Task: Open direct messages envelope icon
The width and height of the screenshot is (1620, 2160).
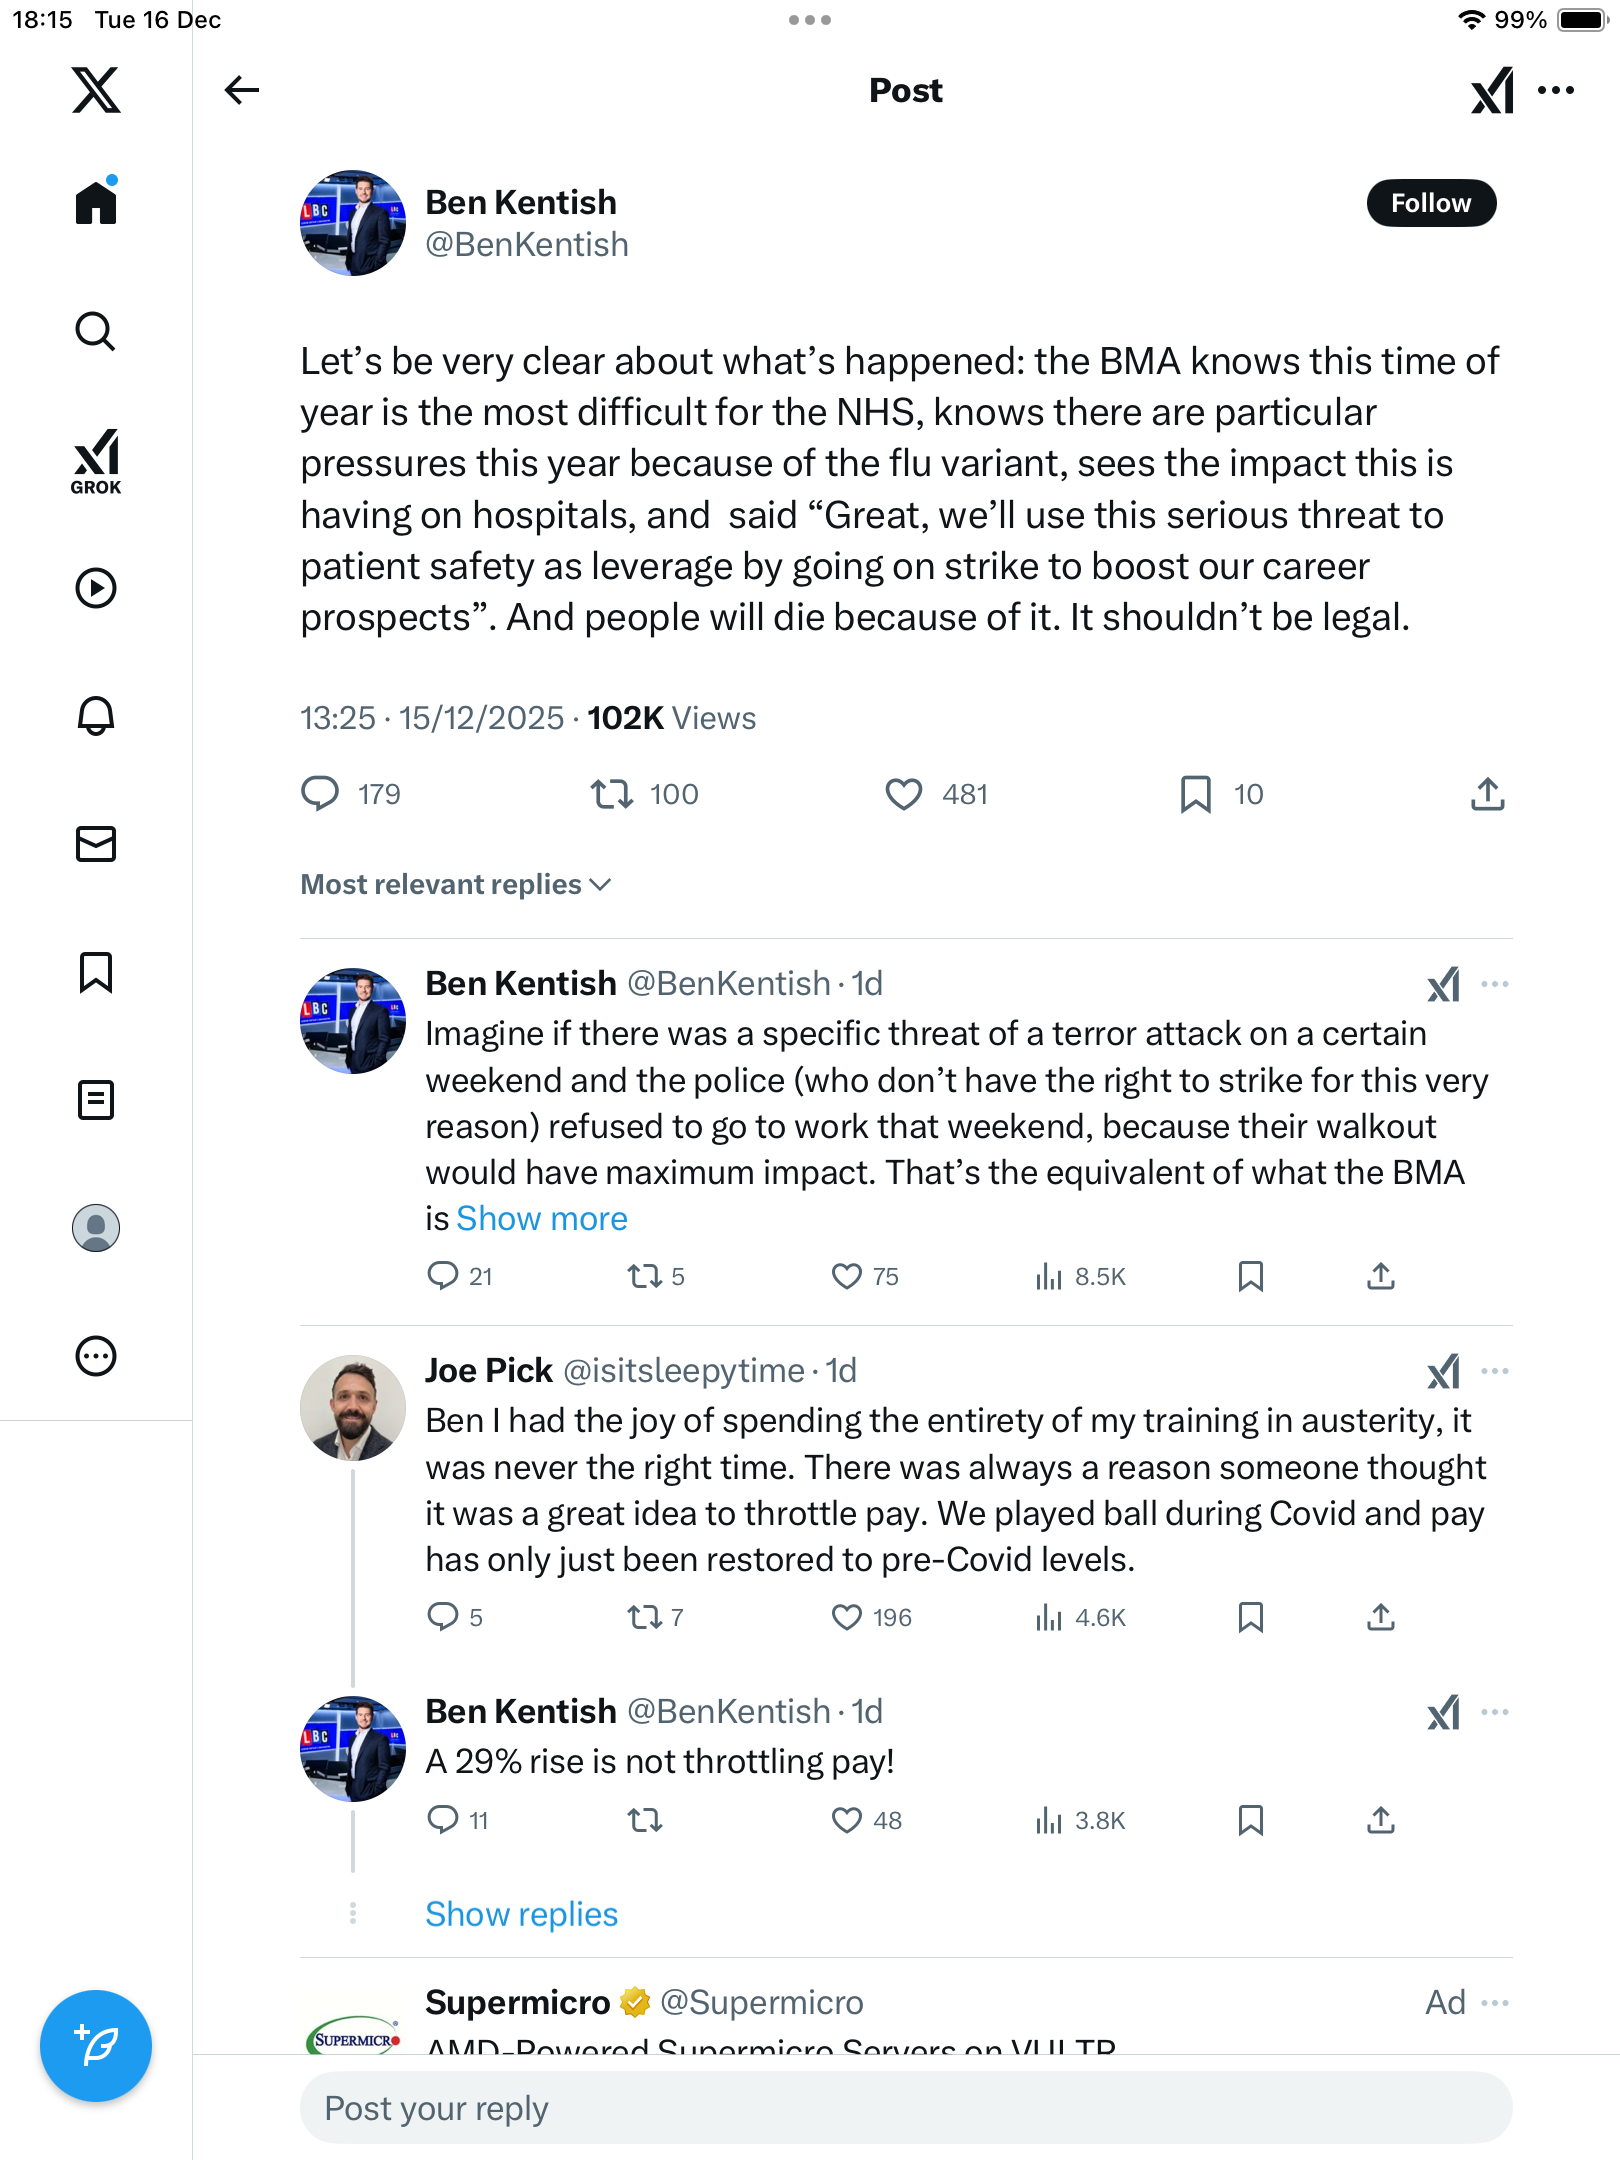Action: [x=96, y=844]
